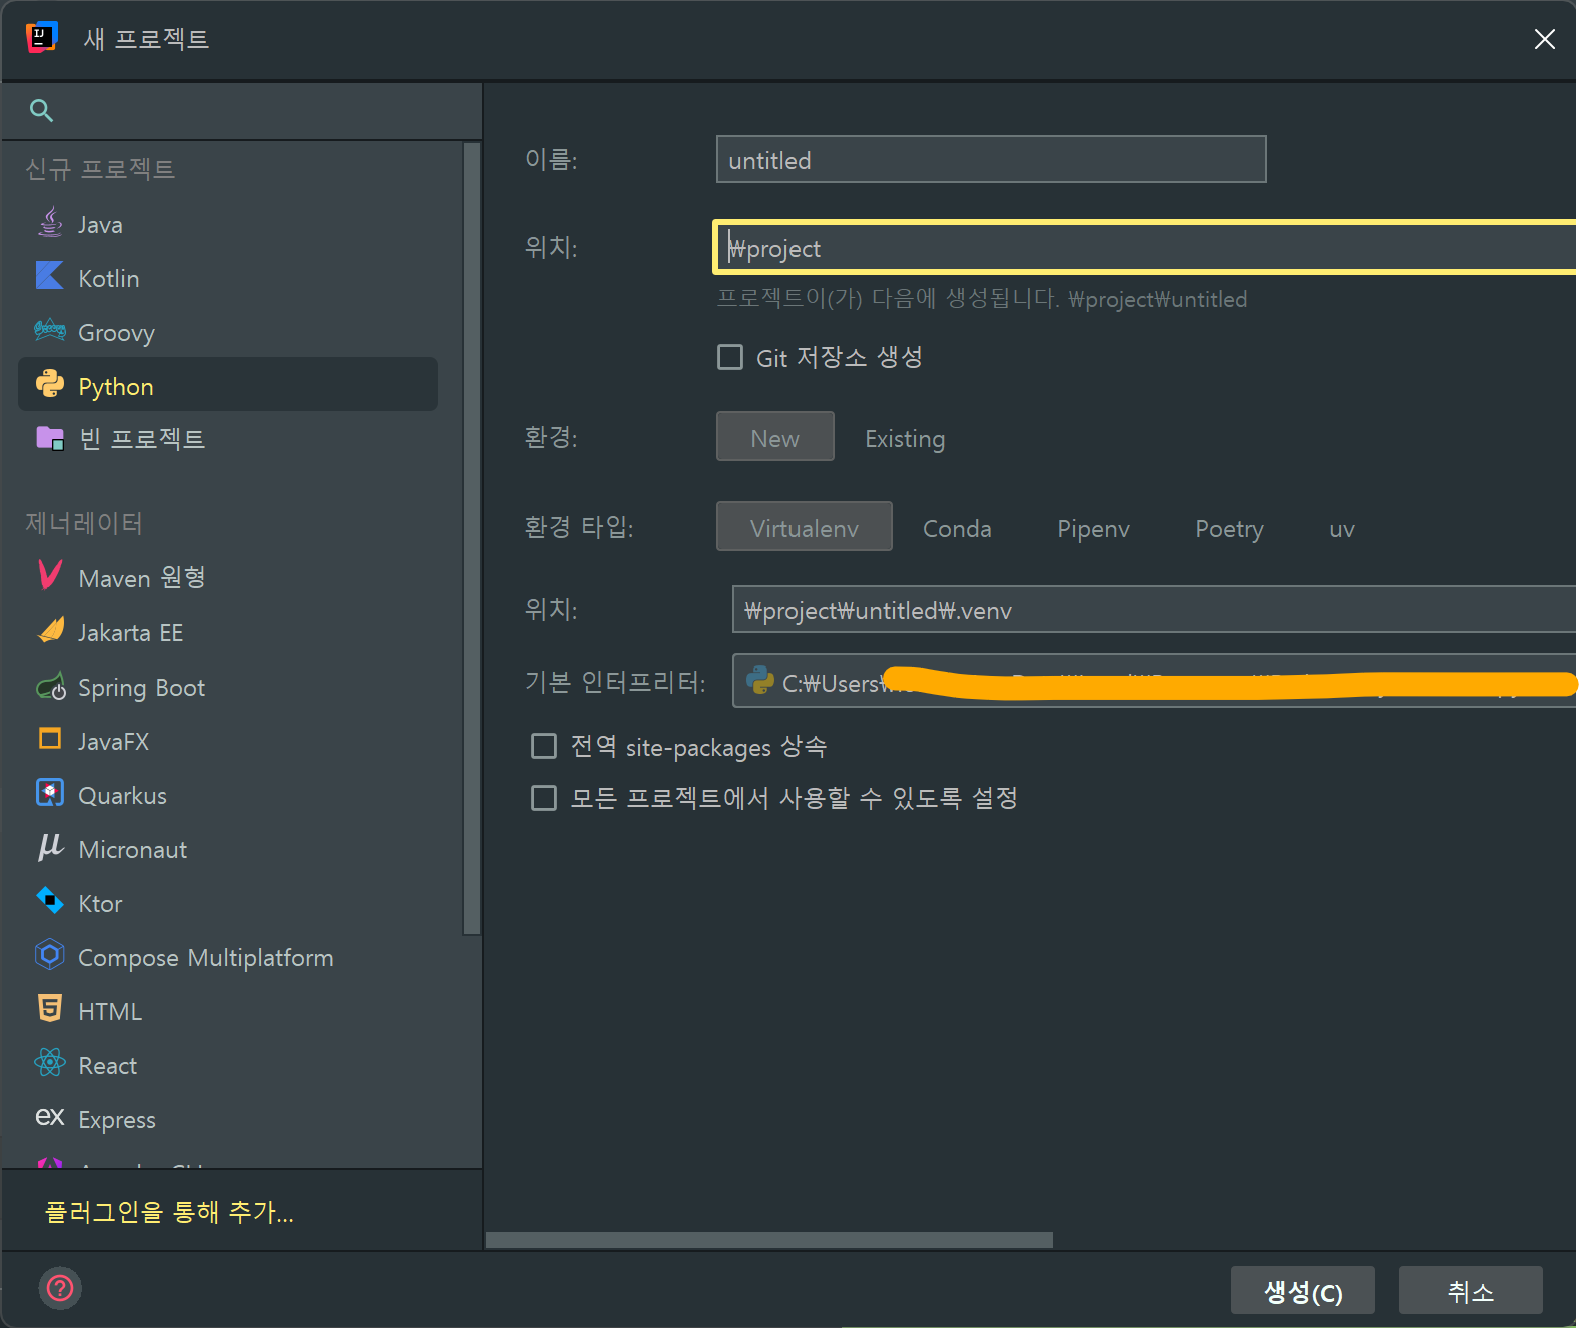Select Kotlin project type
This screenshot has height=1328, width=1579.
tap(228, 278)
